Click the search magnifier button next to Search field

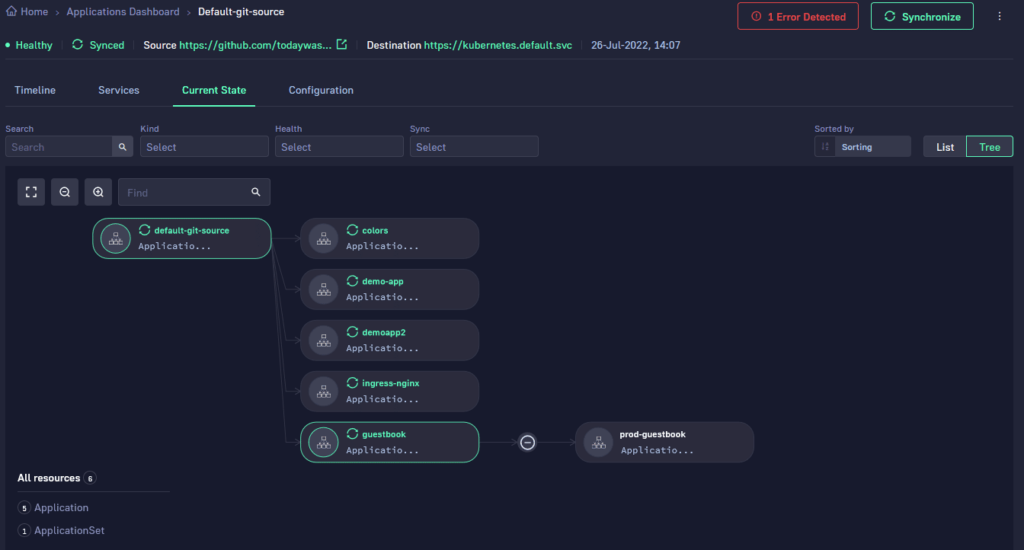[122, 147]
